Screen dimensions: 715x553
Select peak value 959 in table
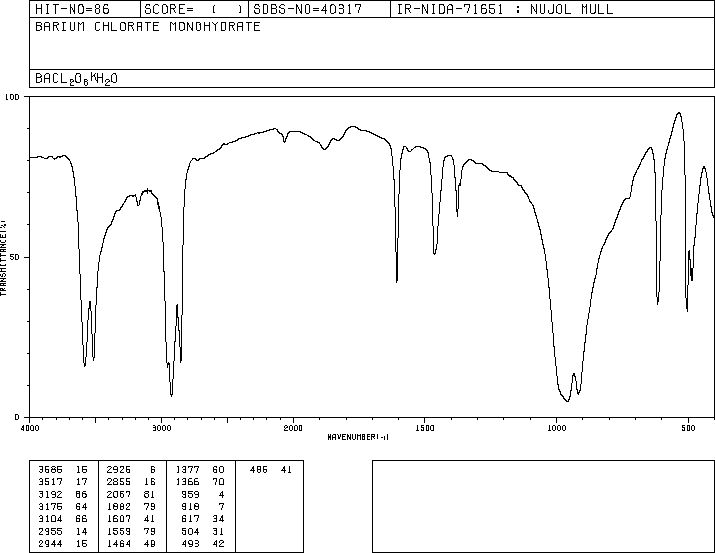[190, 494]
